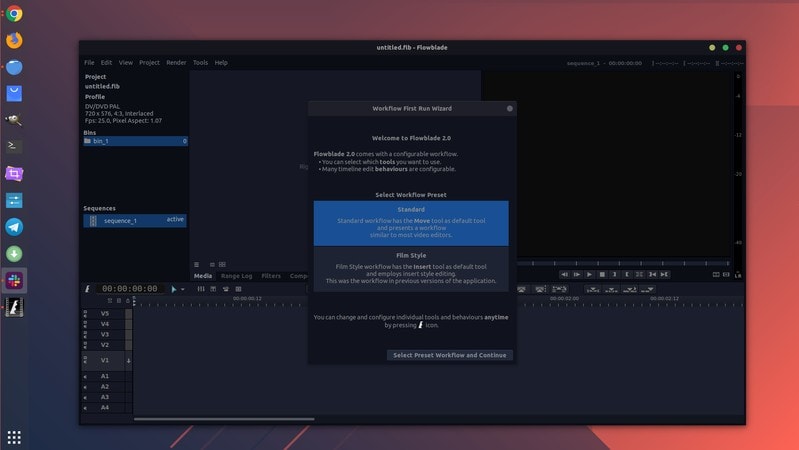Toggle mute on track V3
This screenshot has height=450, width=799.
(x=85, y=334)
